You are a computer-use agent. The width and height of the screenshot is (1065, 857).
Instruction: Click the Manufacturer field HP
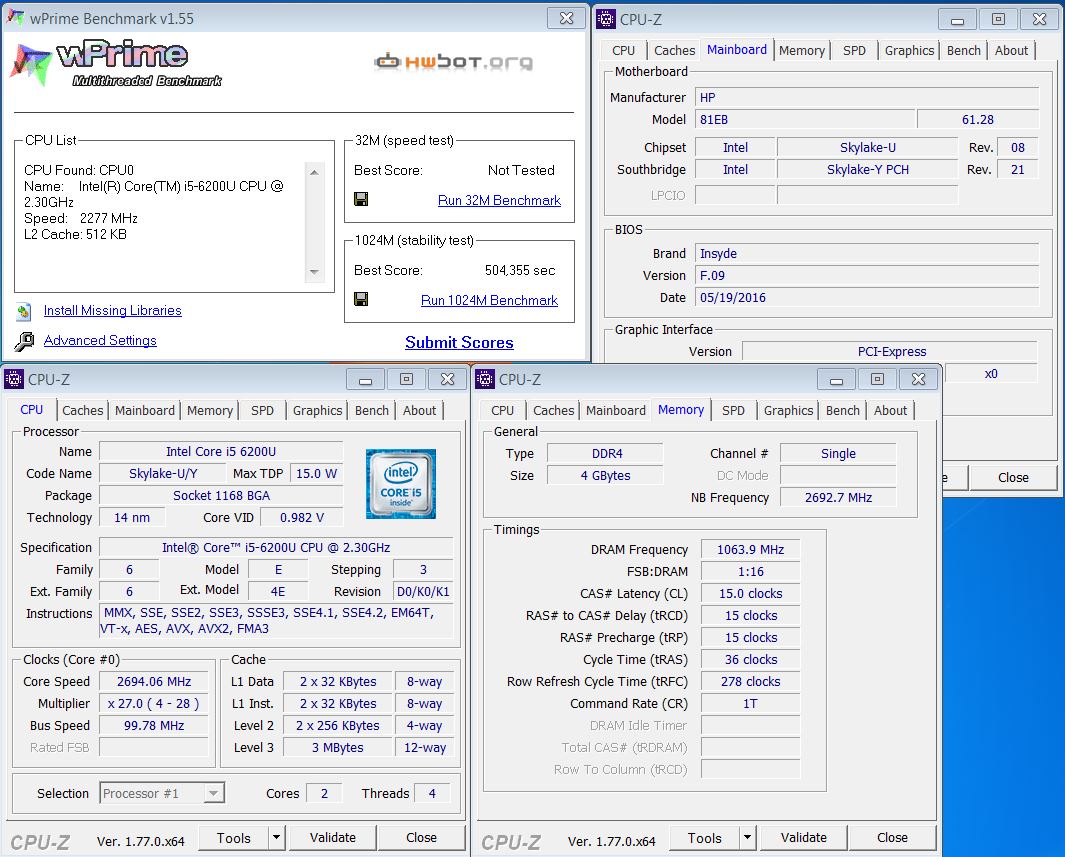pyautogui.click(x=867, y=97)
